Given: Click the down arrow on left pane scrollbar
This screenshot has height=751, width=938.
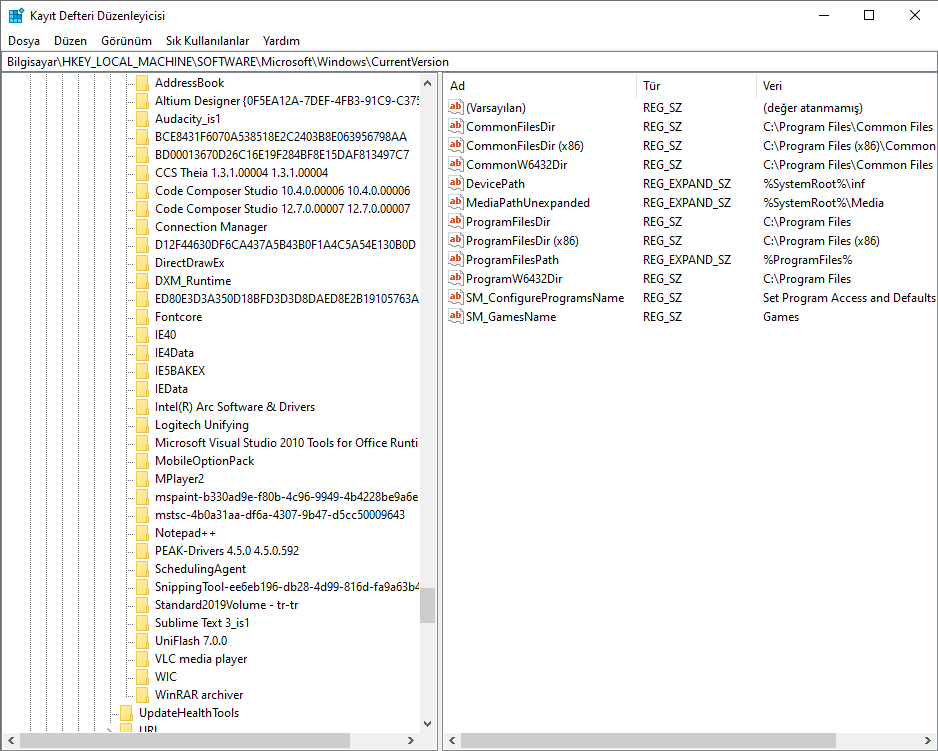Looking at the screenshot, I should (428, 723).
